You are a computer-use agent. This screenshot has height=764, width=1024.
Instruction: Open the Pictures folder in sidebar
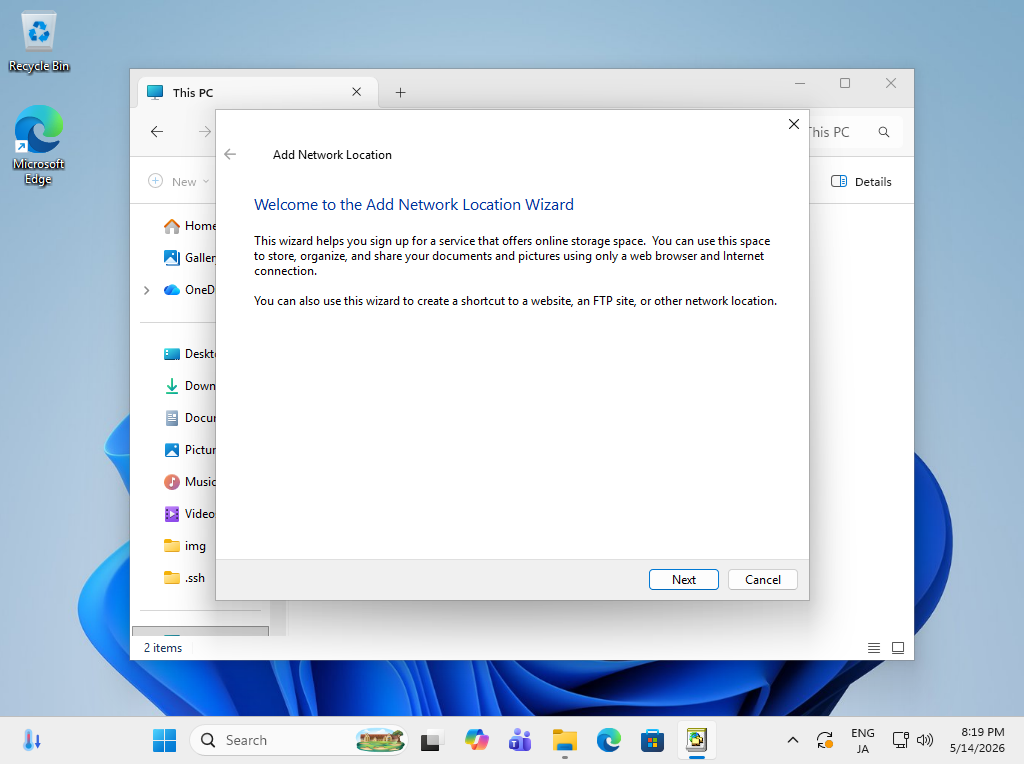[189, 450]
